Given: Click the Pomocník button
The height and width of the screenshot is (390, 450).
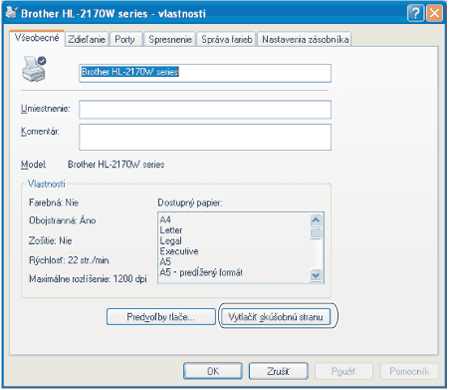Looking at the screenshot, I should click(409, 371).
